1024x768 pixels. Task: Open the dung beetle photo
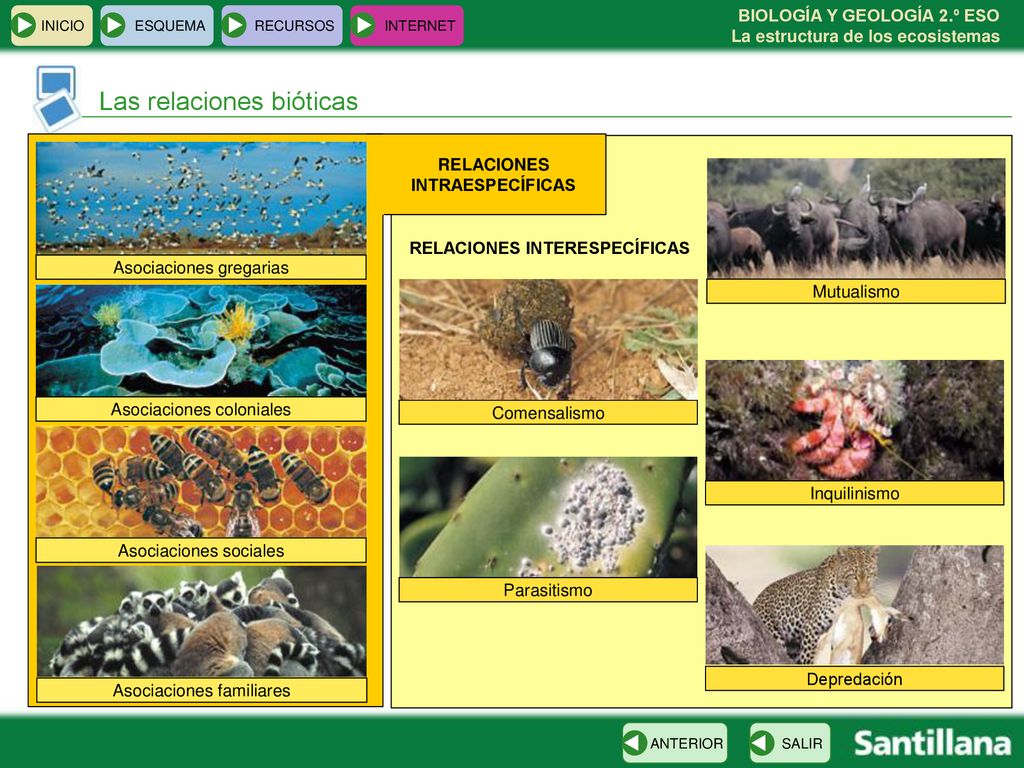(548, 340)
